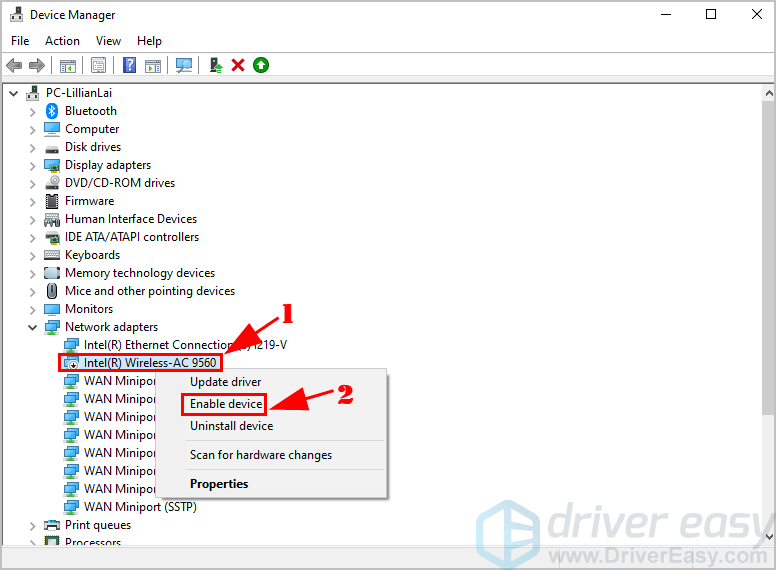Image resolution: width=776 pixels, height=570 pixels.
Task: Expand the Keyboards category
Action: click(33, 256)
